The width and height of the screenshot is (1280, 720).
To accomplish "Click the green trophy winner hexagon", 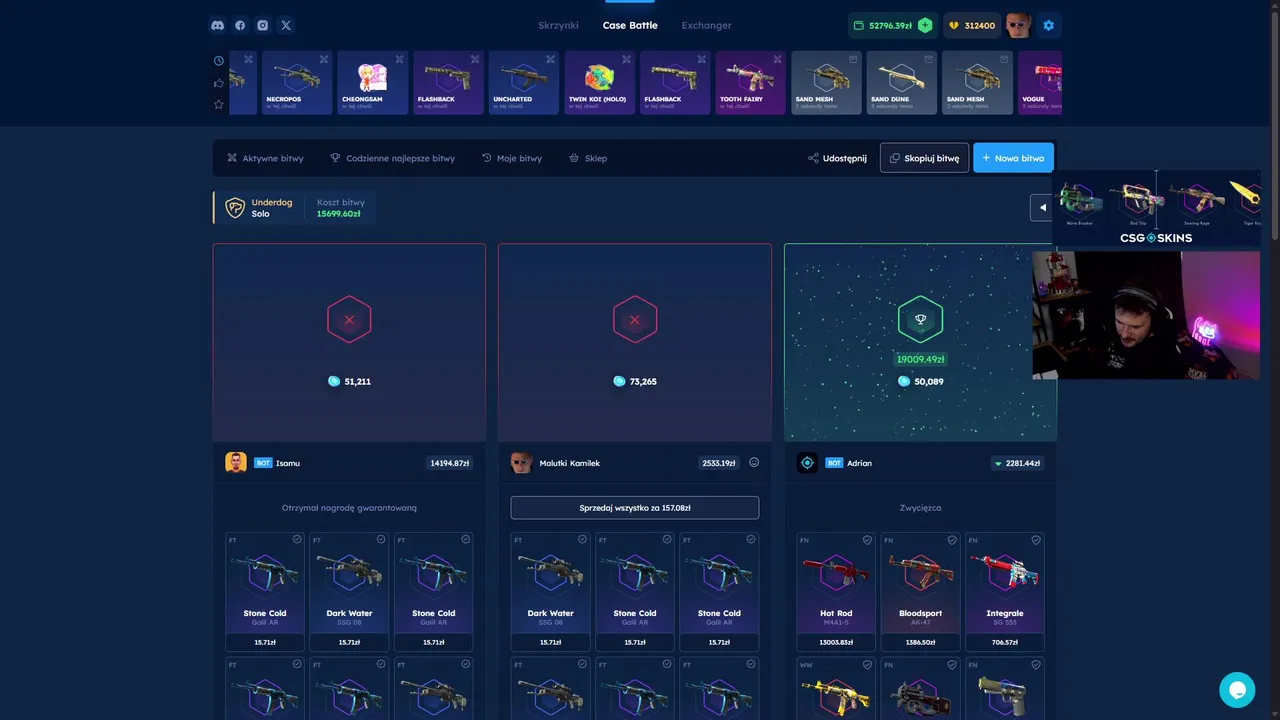I will coord(920,320).
